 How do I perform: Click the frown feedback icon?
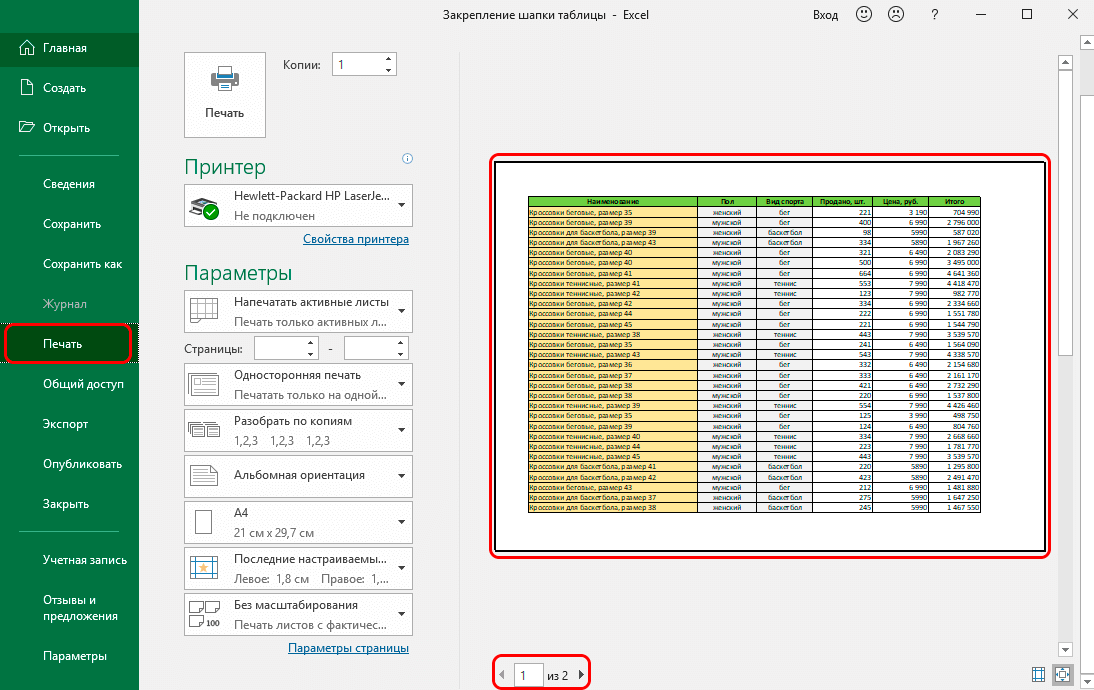click(x=897, y=15)
